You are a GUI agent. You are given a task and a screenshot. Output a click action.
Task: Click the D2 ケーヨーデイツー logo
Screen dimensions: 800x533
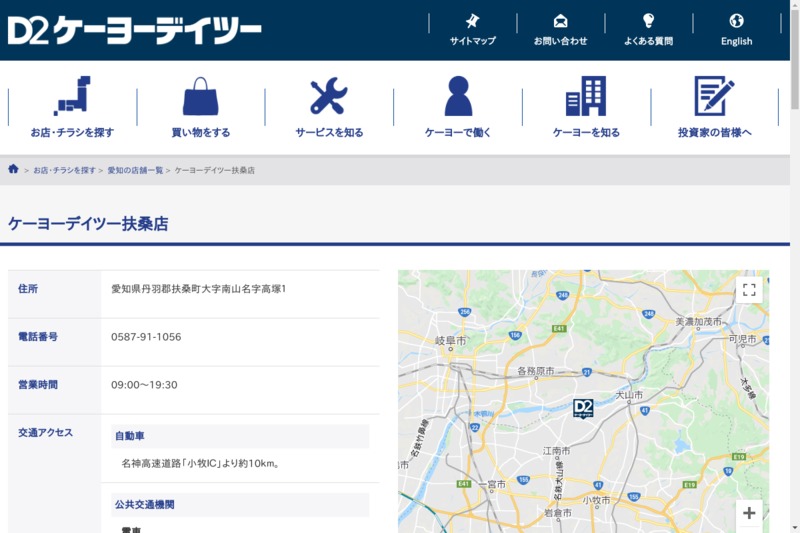(x=134, y=31)
